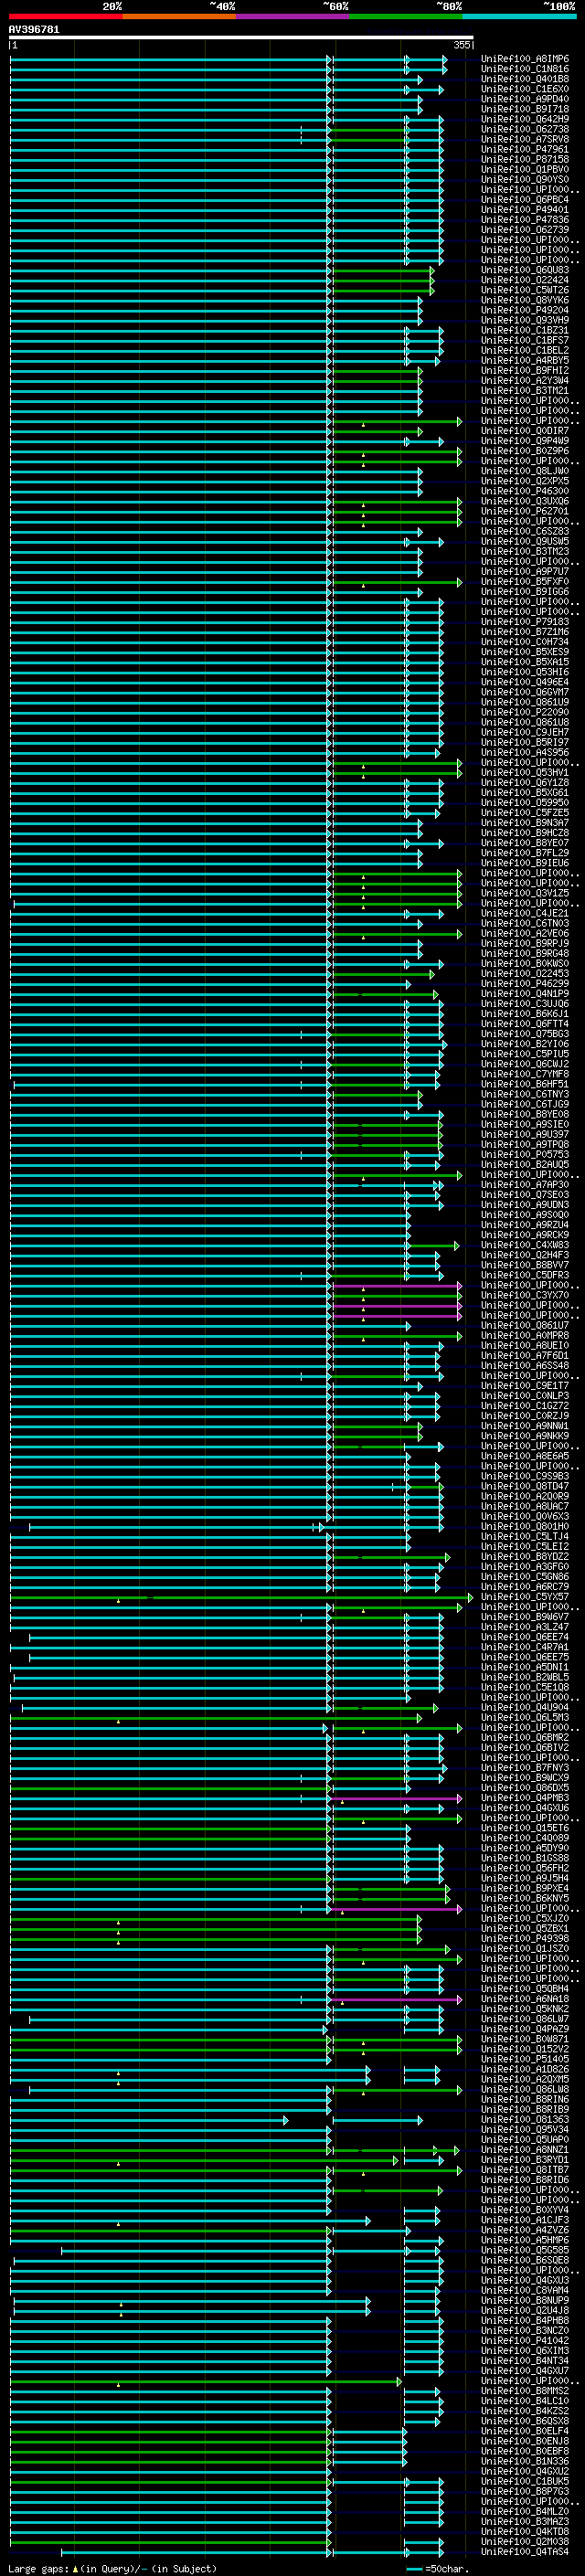Select the UniRef100_P47961 label

[x=525, y=149]
